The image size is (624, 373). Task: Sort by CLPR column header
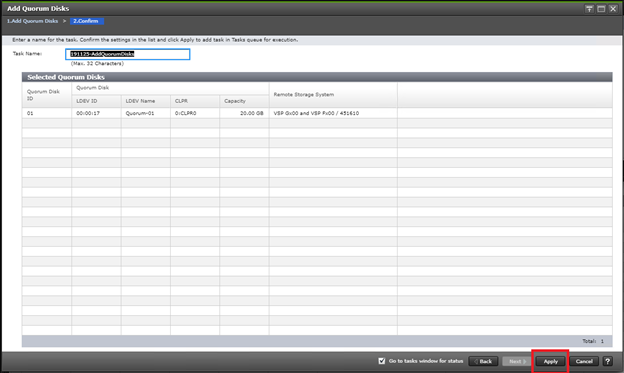195,101
